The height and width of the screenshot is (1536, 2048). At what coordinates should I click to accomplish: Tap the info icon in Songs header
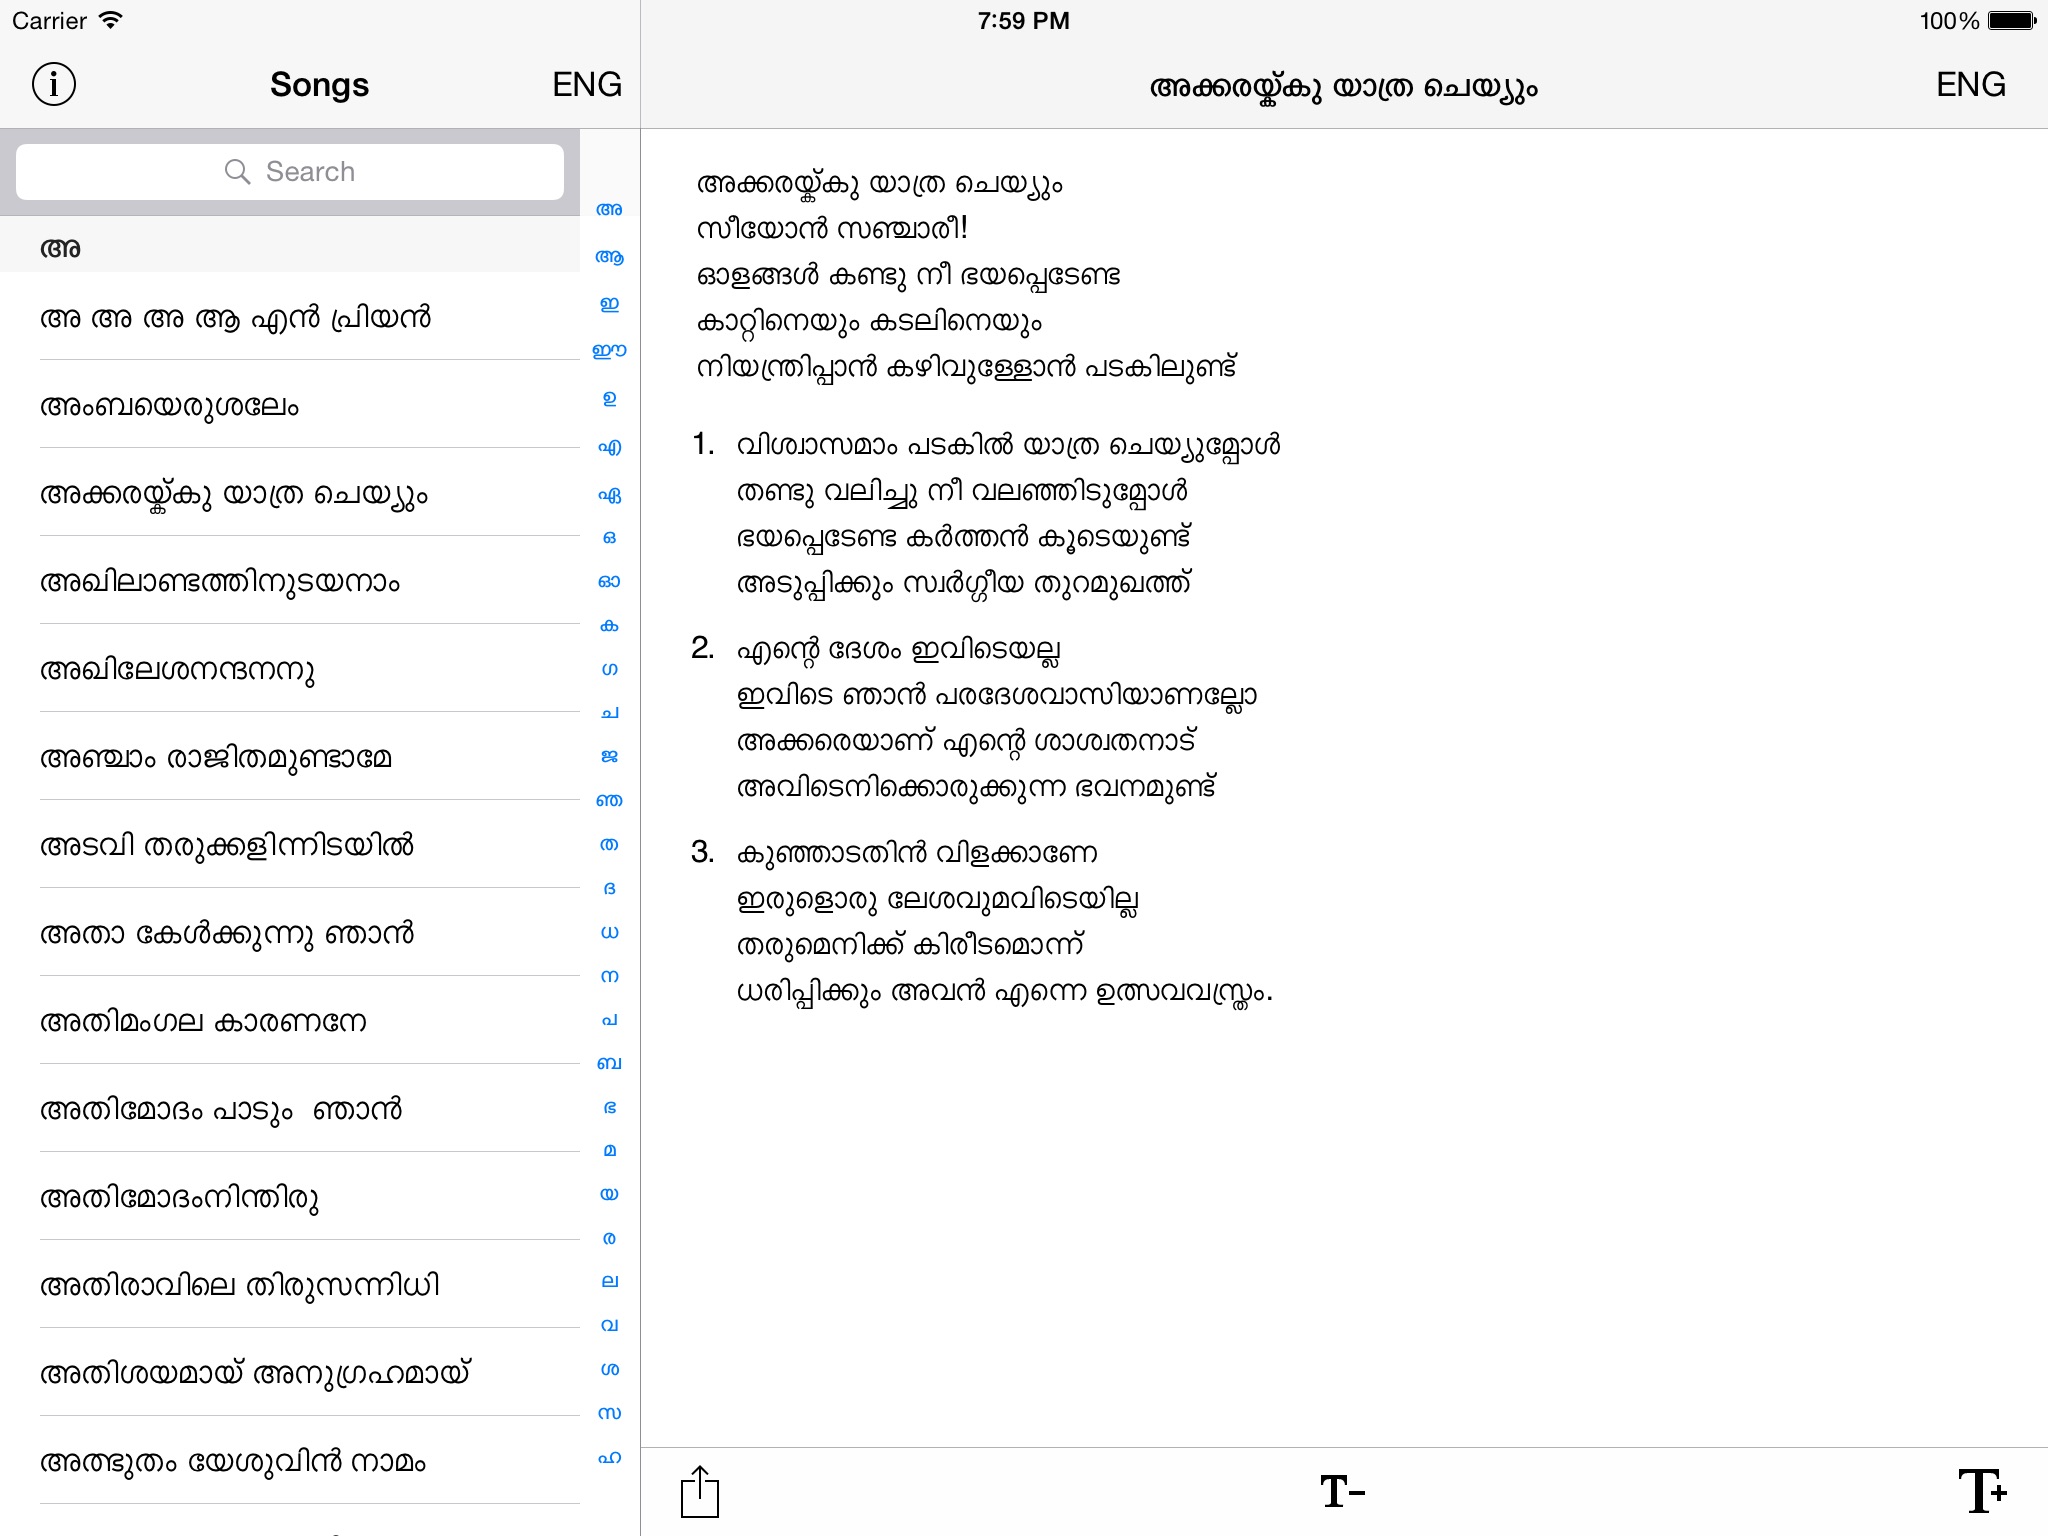coord(54,85)
